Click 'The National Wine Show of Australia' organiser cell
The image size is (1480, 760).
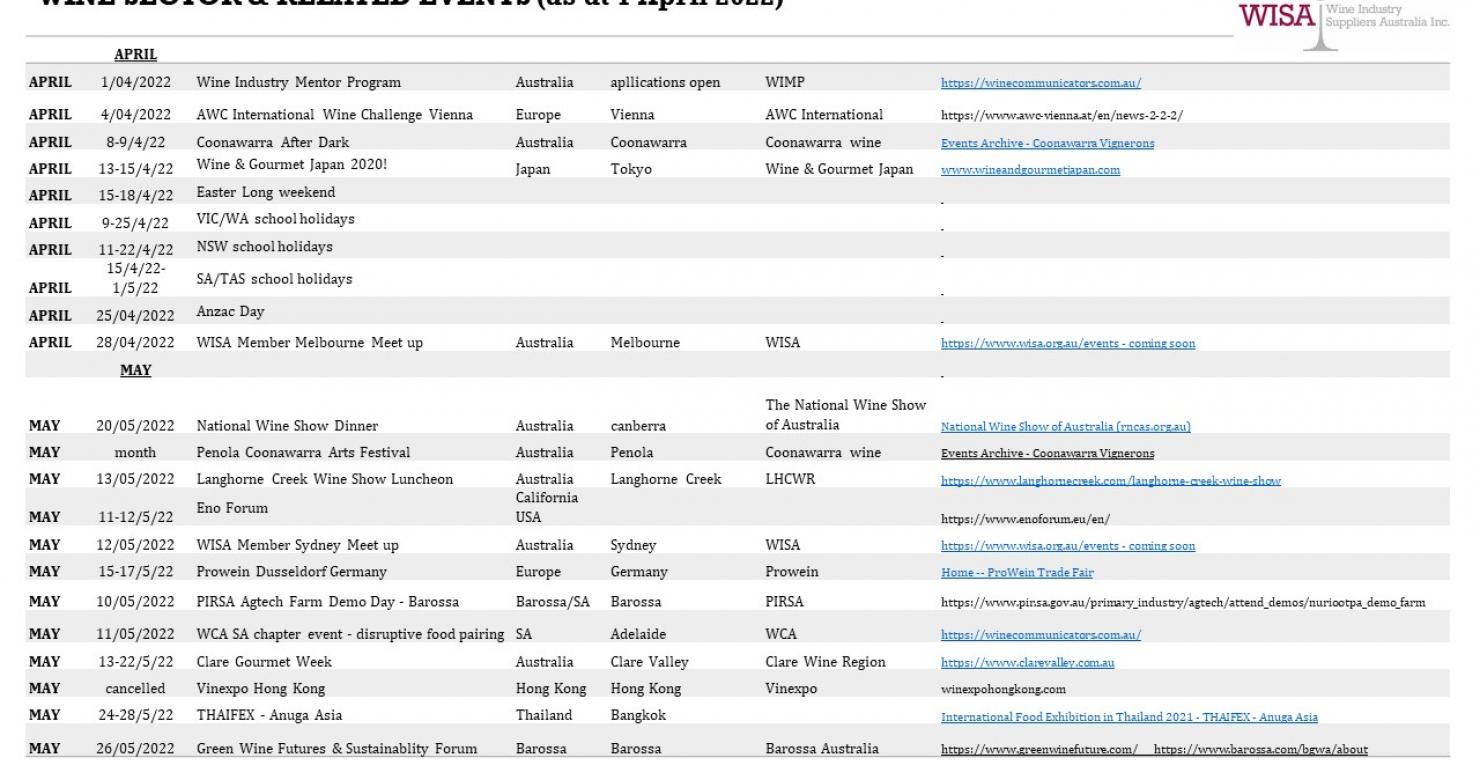[846, 415]
